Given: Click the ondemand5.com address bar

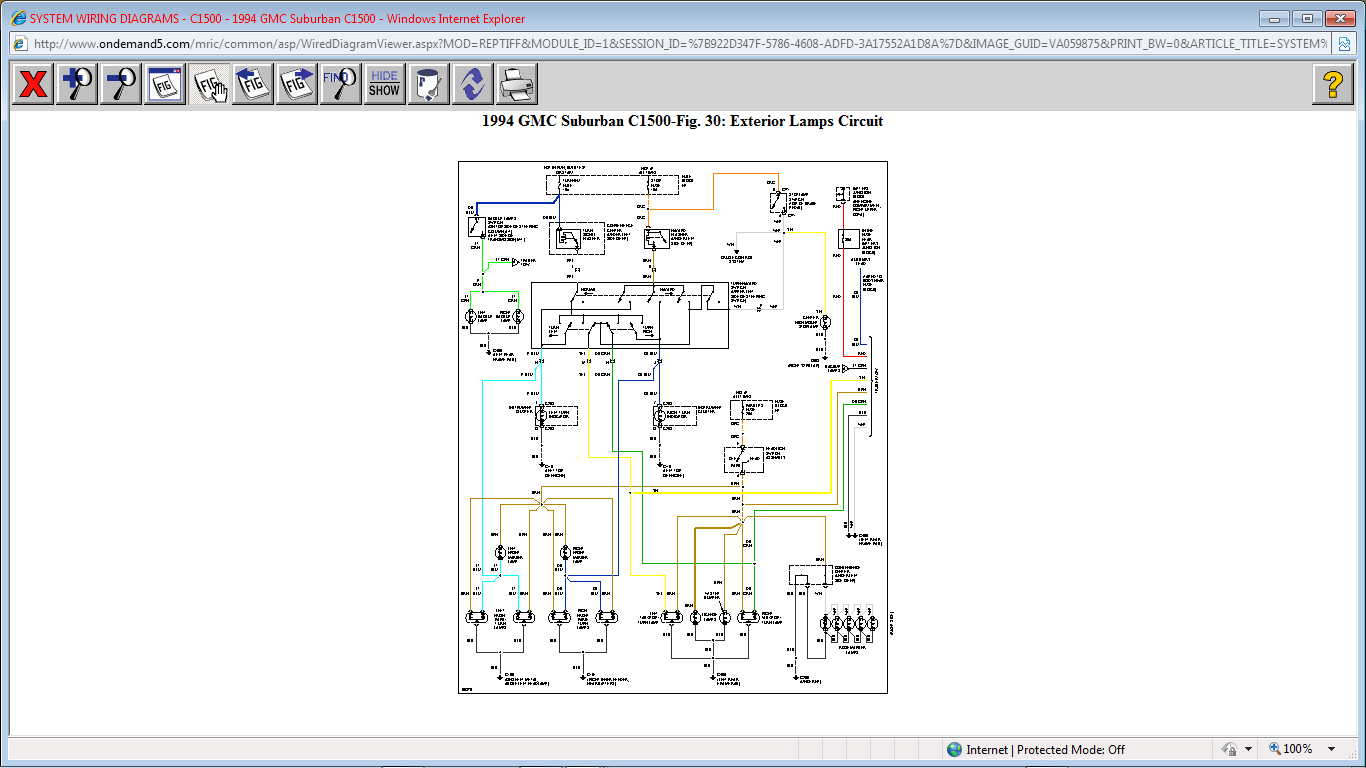Looking at the screenshot, I should (x=680, y=44).
